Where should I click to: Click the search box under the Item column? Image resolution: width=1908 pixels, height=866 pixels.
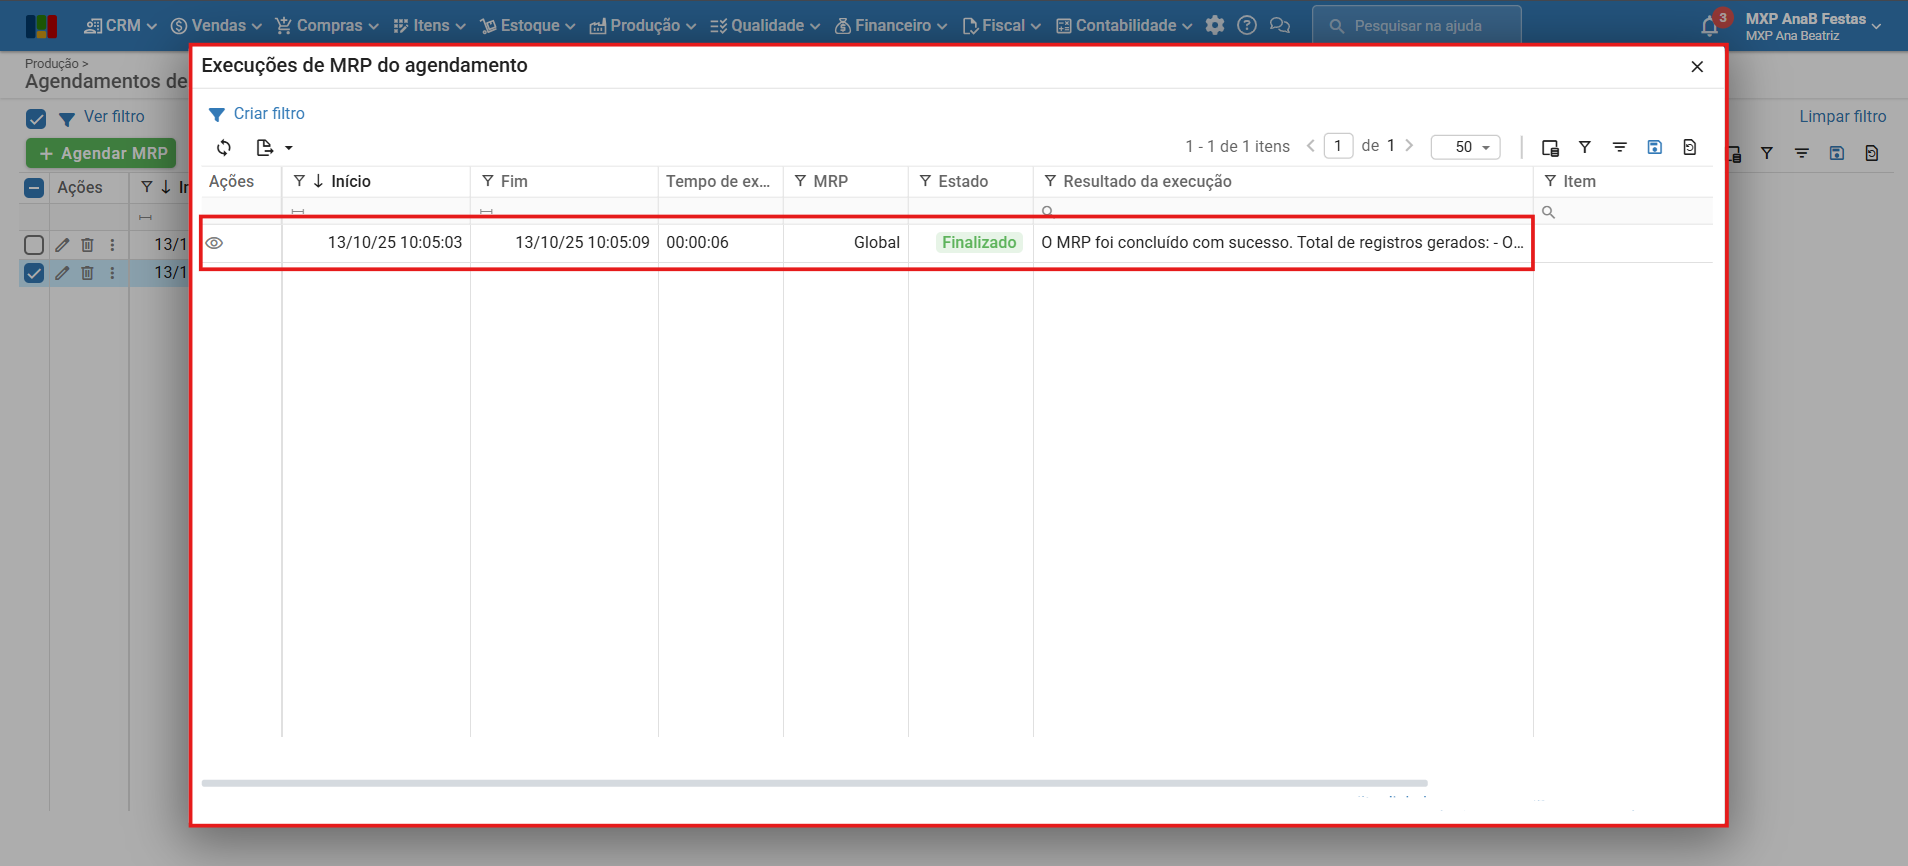1623,212
